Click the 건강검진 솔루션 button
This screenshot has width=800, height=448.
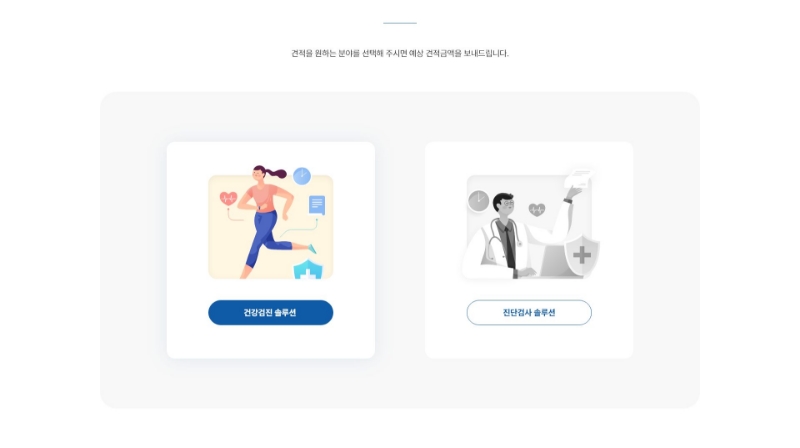tap(270, 312)
